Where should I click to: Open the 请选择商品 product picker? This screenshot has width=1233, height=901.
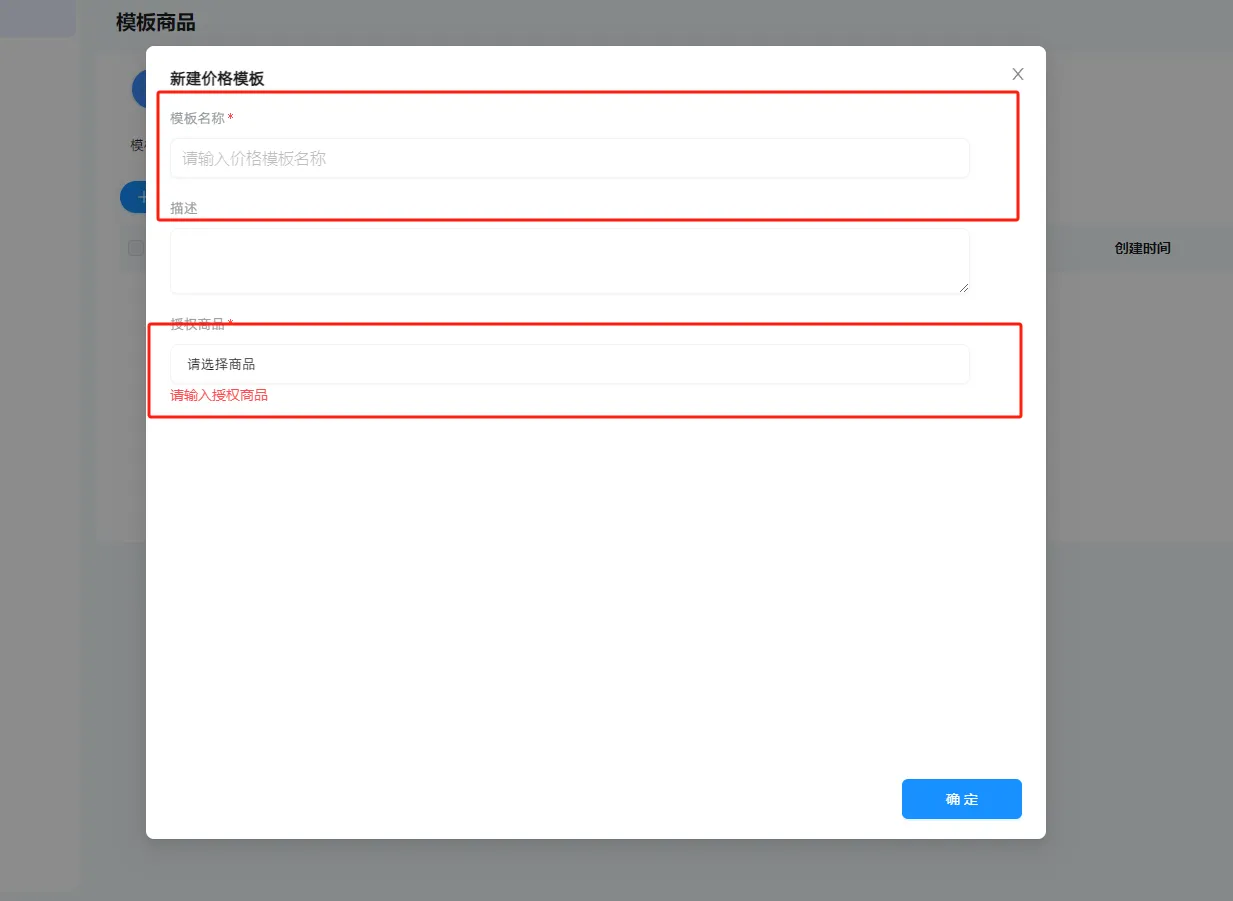click(x=570, y=364)
